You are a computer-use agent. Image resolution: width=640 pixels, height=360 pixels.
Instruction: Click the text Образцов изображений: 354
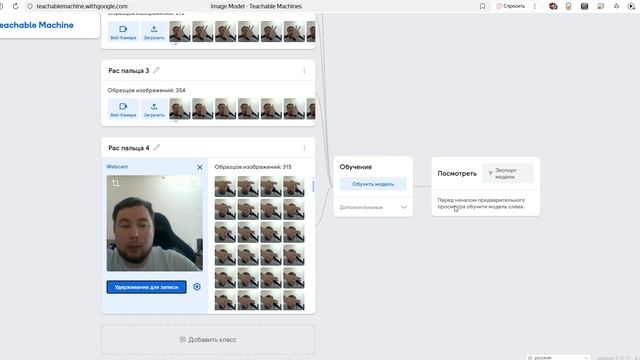pyautogui.click(x=147, y=90)
